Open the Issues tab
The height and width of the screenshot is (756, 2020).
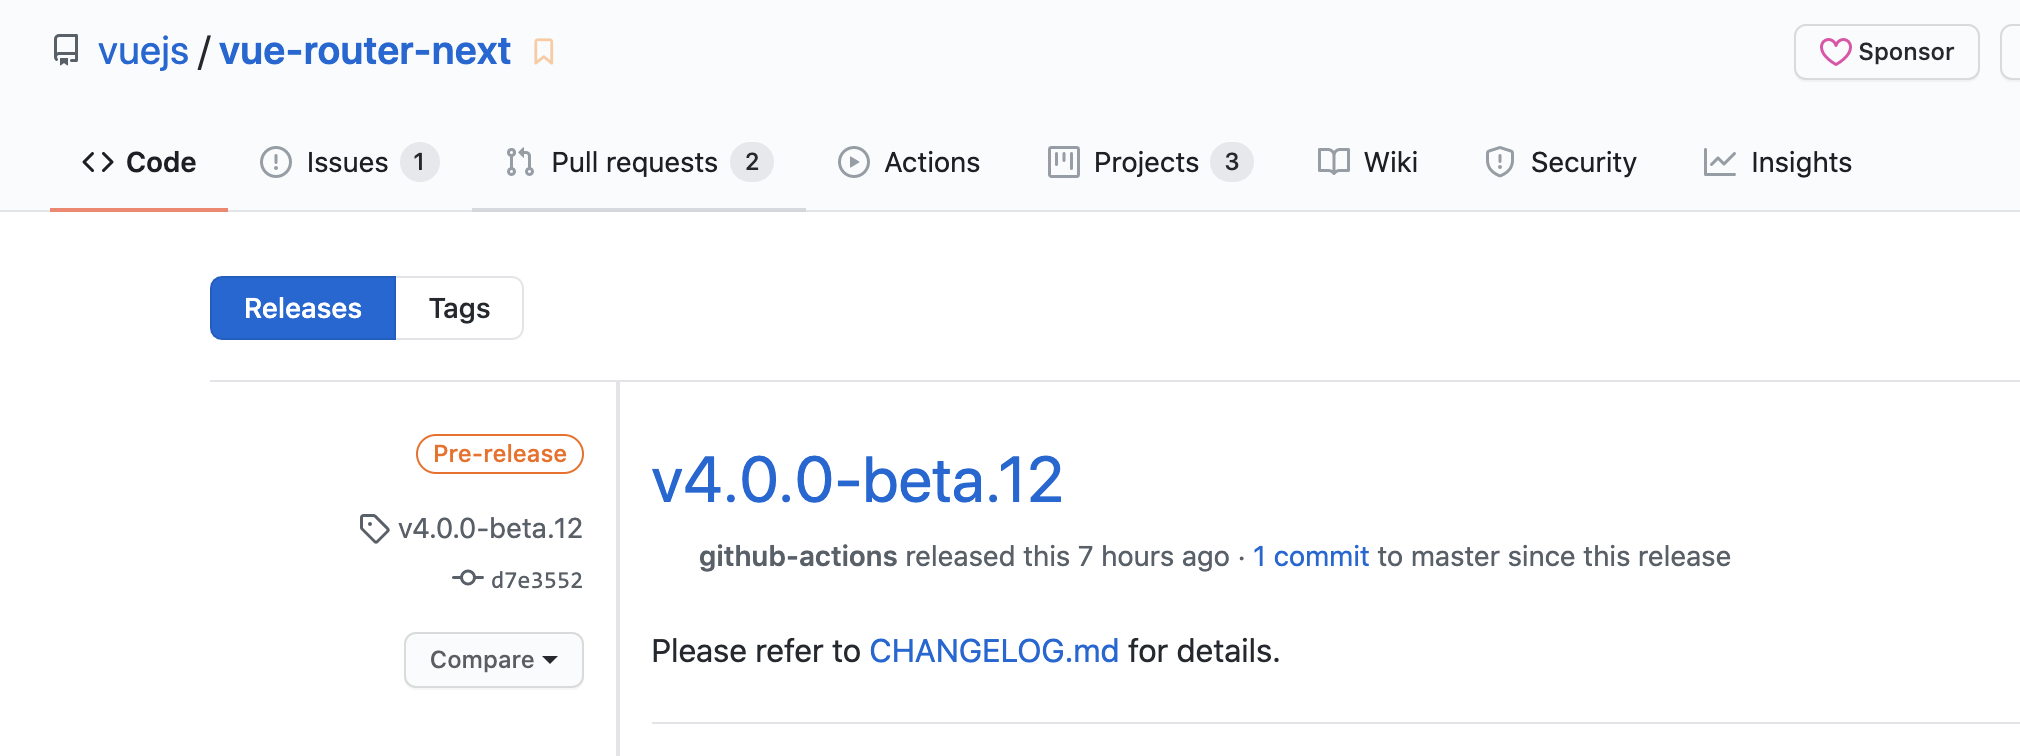pos(349,162)
